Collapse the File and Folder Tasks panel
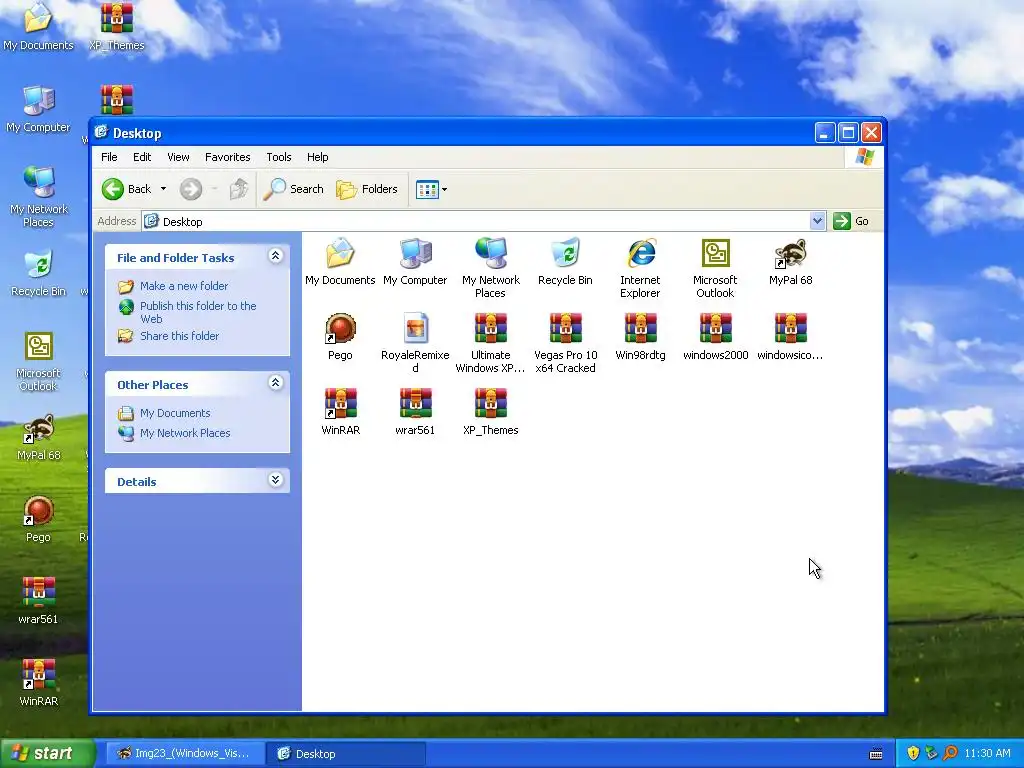This screenshot has height=768, width=1024. (x=276, y=256)
